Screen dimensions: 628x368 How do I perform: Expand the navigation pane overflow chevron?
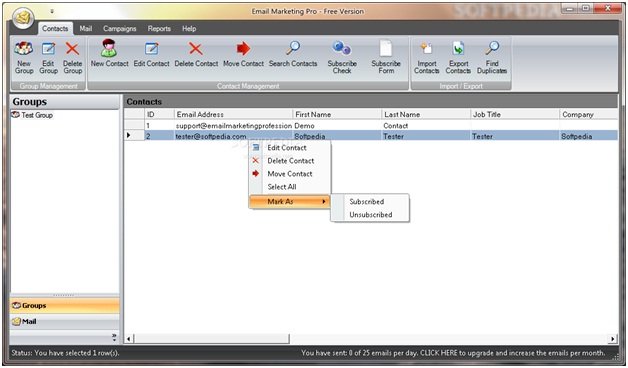pyautogui.click(x=114, y=337)
